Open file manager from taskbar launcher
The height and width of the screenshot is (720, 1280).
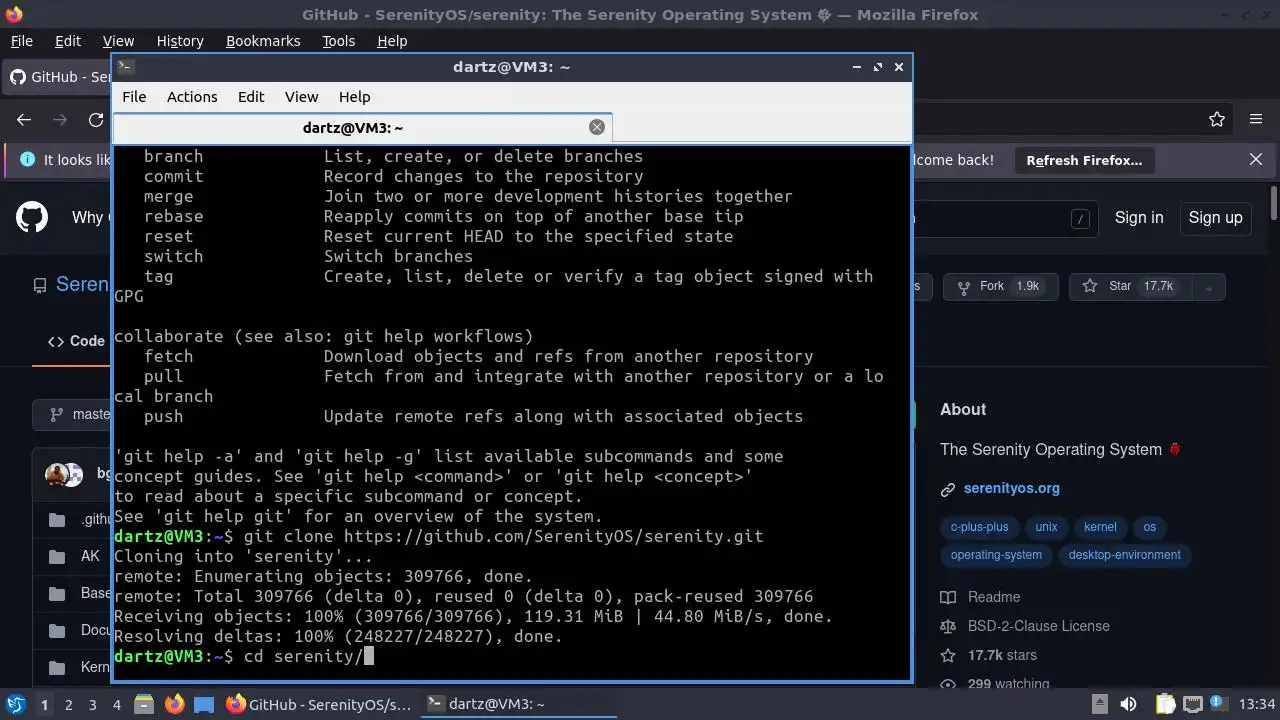tap(143, 705)
